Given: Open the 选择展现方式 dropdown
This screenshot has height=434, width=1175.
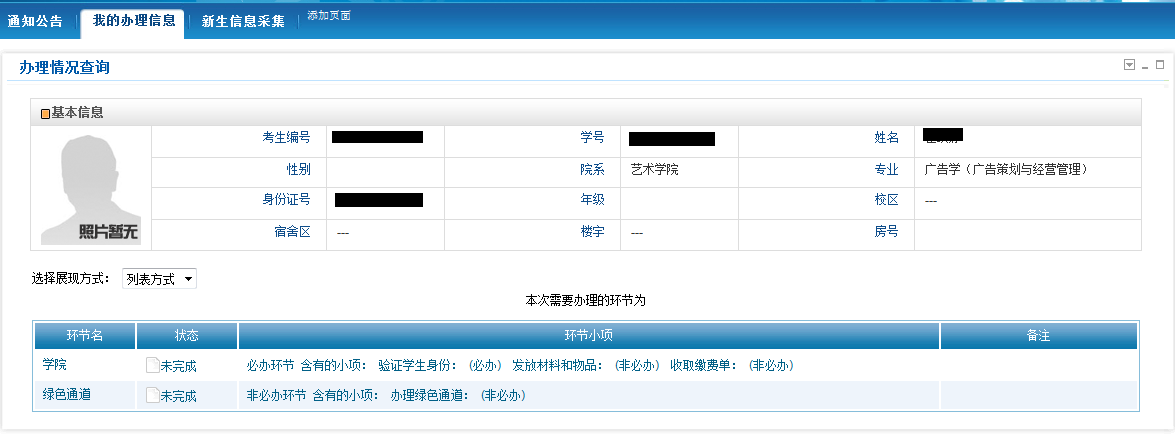Looking at the screenshot, I should coord(159,279).
